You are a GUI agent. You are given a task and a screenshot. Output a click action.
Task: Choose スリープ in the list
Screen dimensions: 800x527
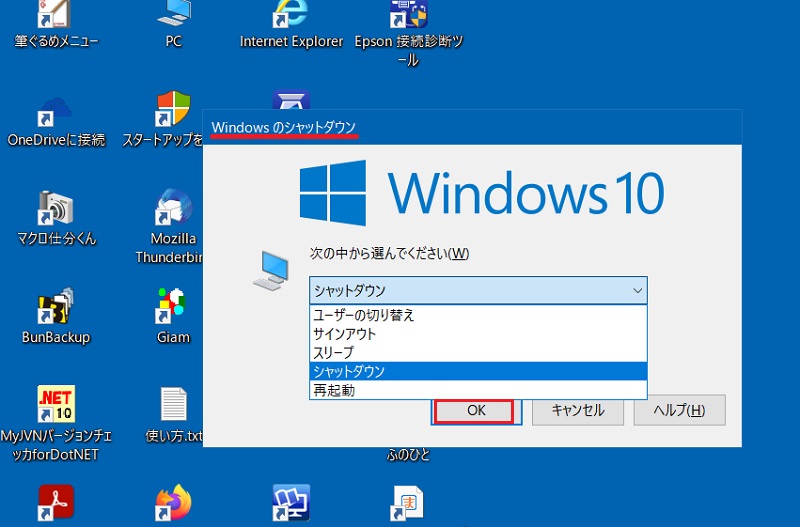(478, 353)
